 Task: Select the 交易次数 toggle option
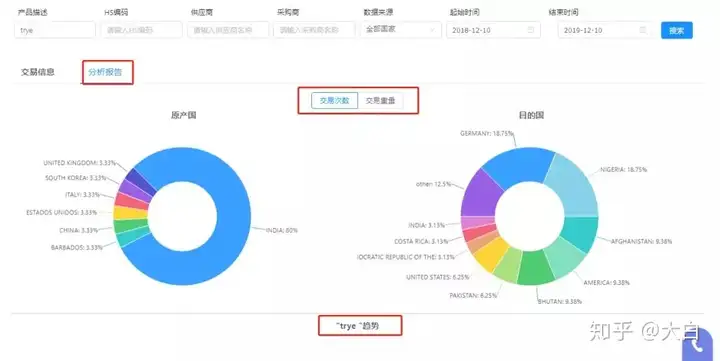334,101
